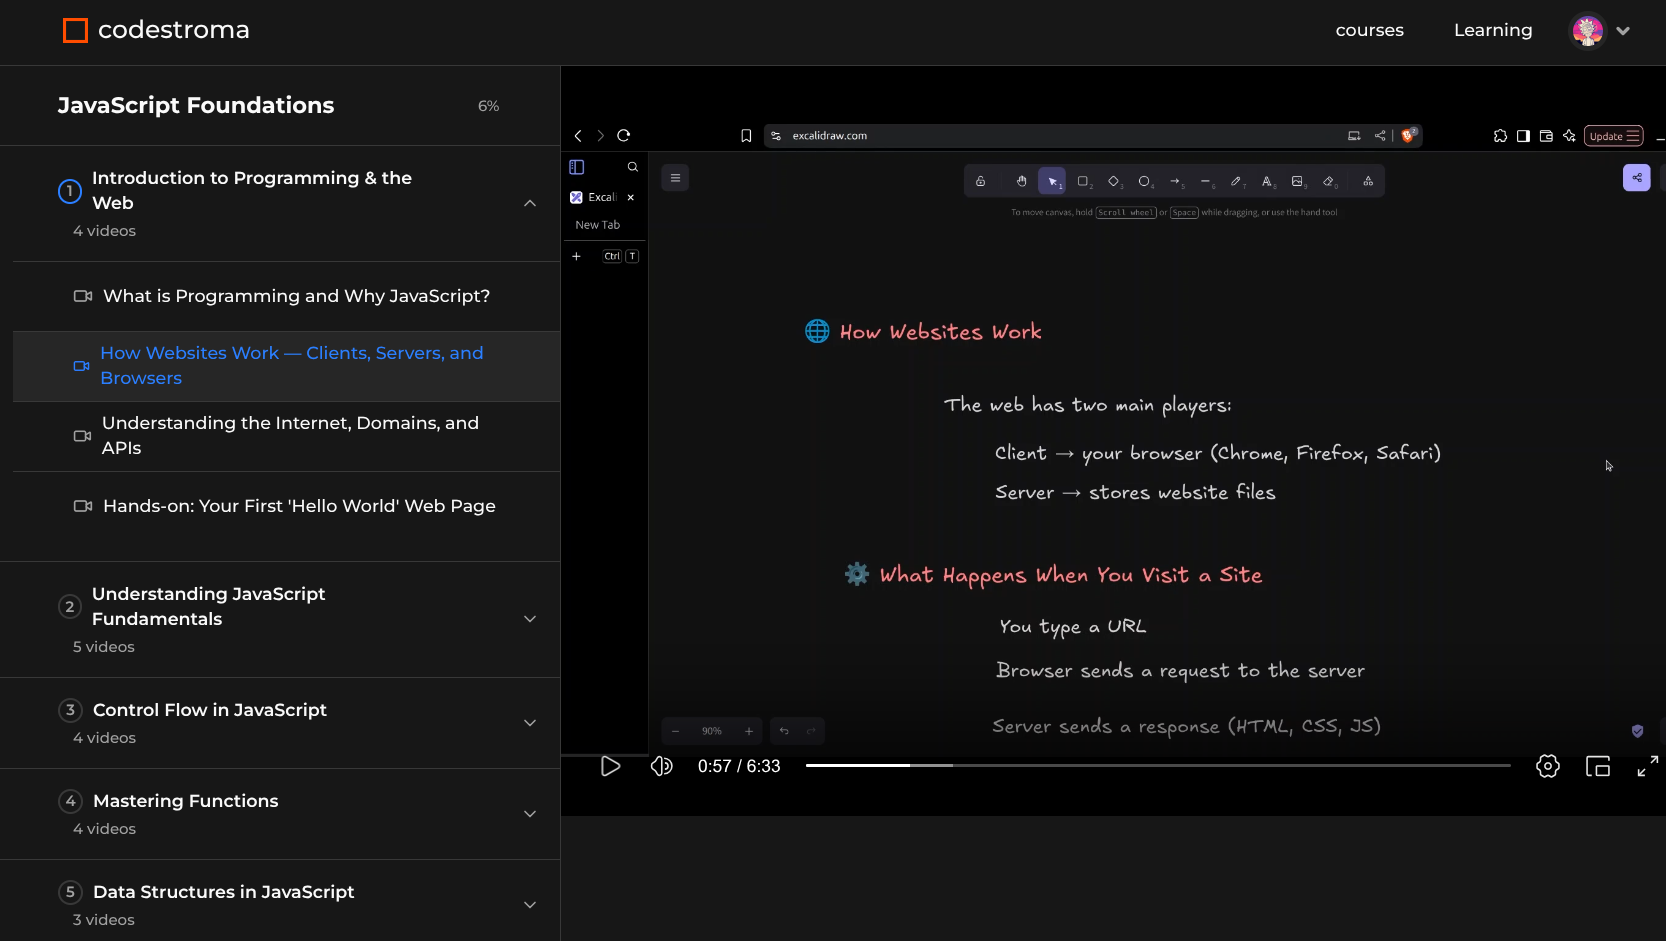Viewport: 1666px width, 941px height.
Task: Toggle picture-in-picture mode for the video
Action: tap(1597, 766)
